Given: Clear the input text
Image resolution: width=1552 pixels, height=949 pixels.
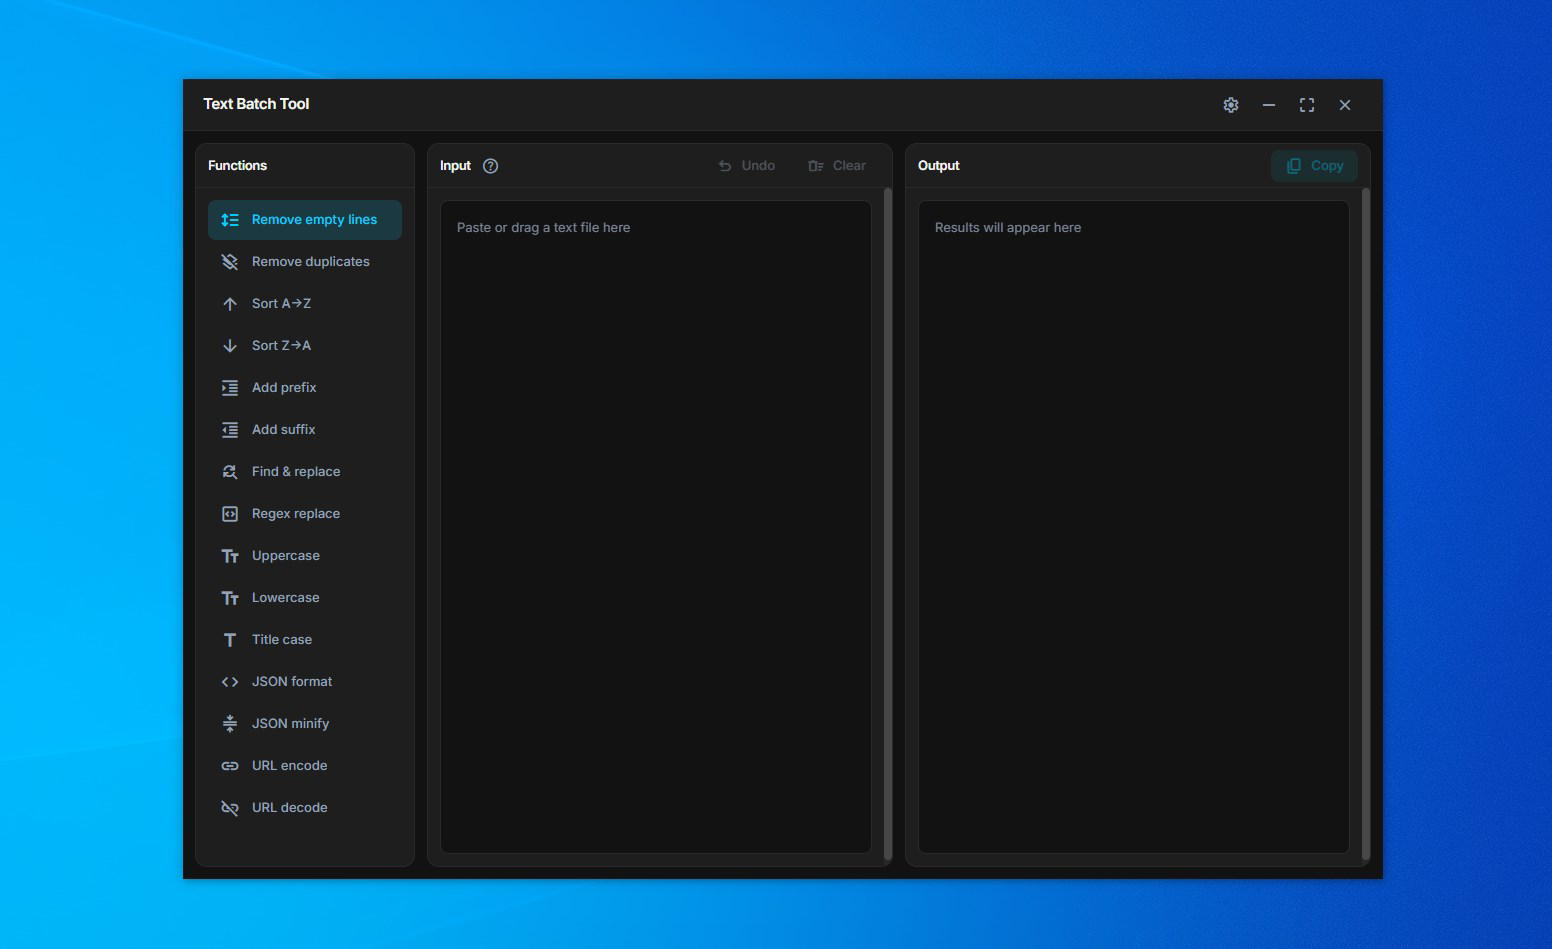Looking at the screenshot, I should coord(838,166).
